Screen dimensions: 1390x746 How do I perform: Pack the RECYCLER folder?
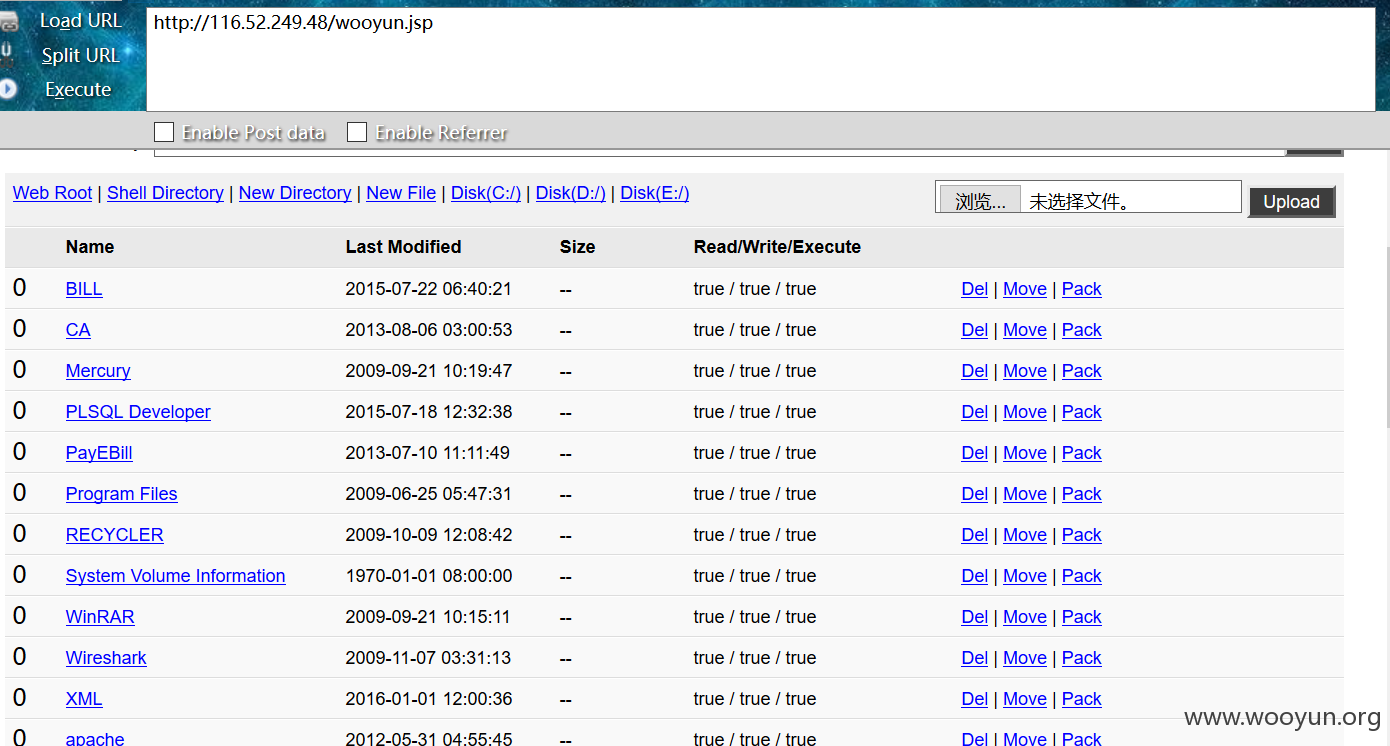pos(1082,535)
